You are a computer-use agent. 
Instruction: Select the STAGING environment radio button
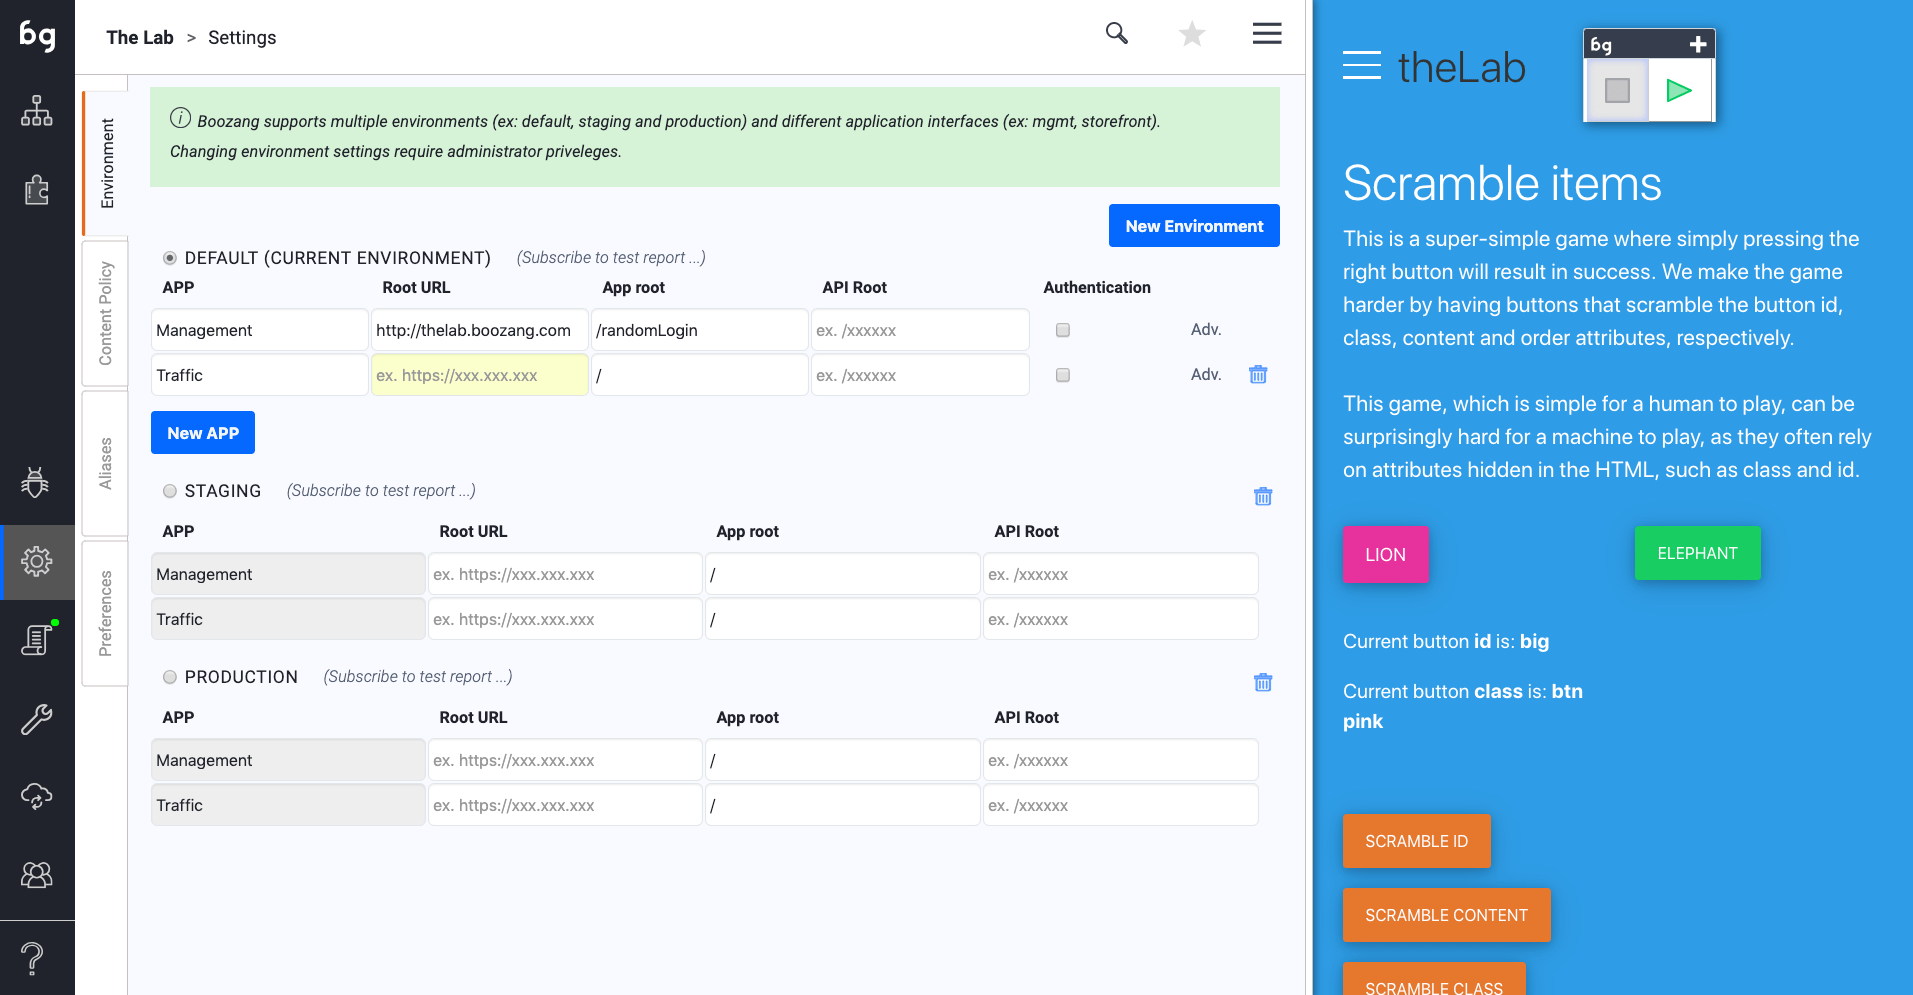170,491
